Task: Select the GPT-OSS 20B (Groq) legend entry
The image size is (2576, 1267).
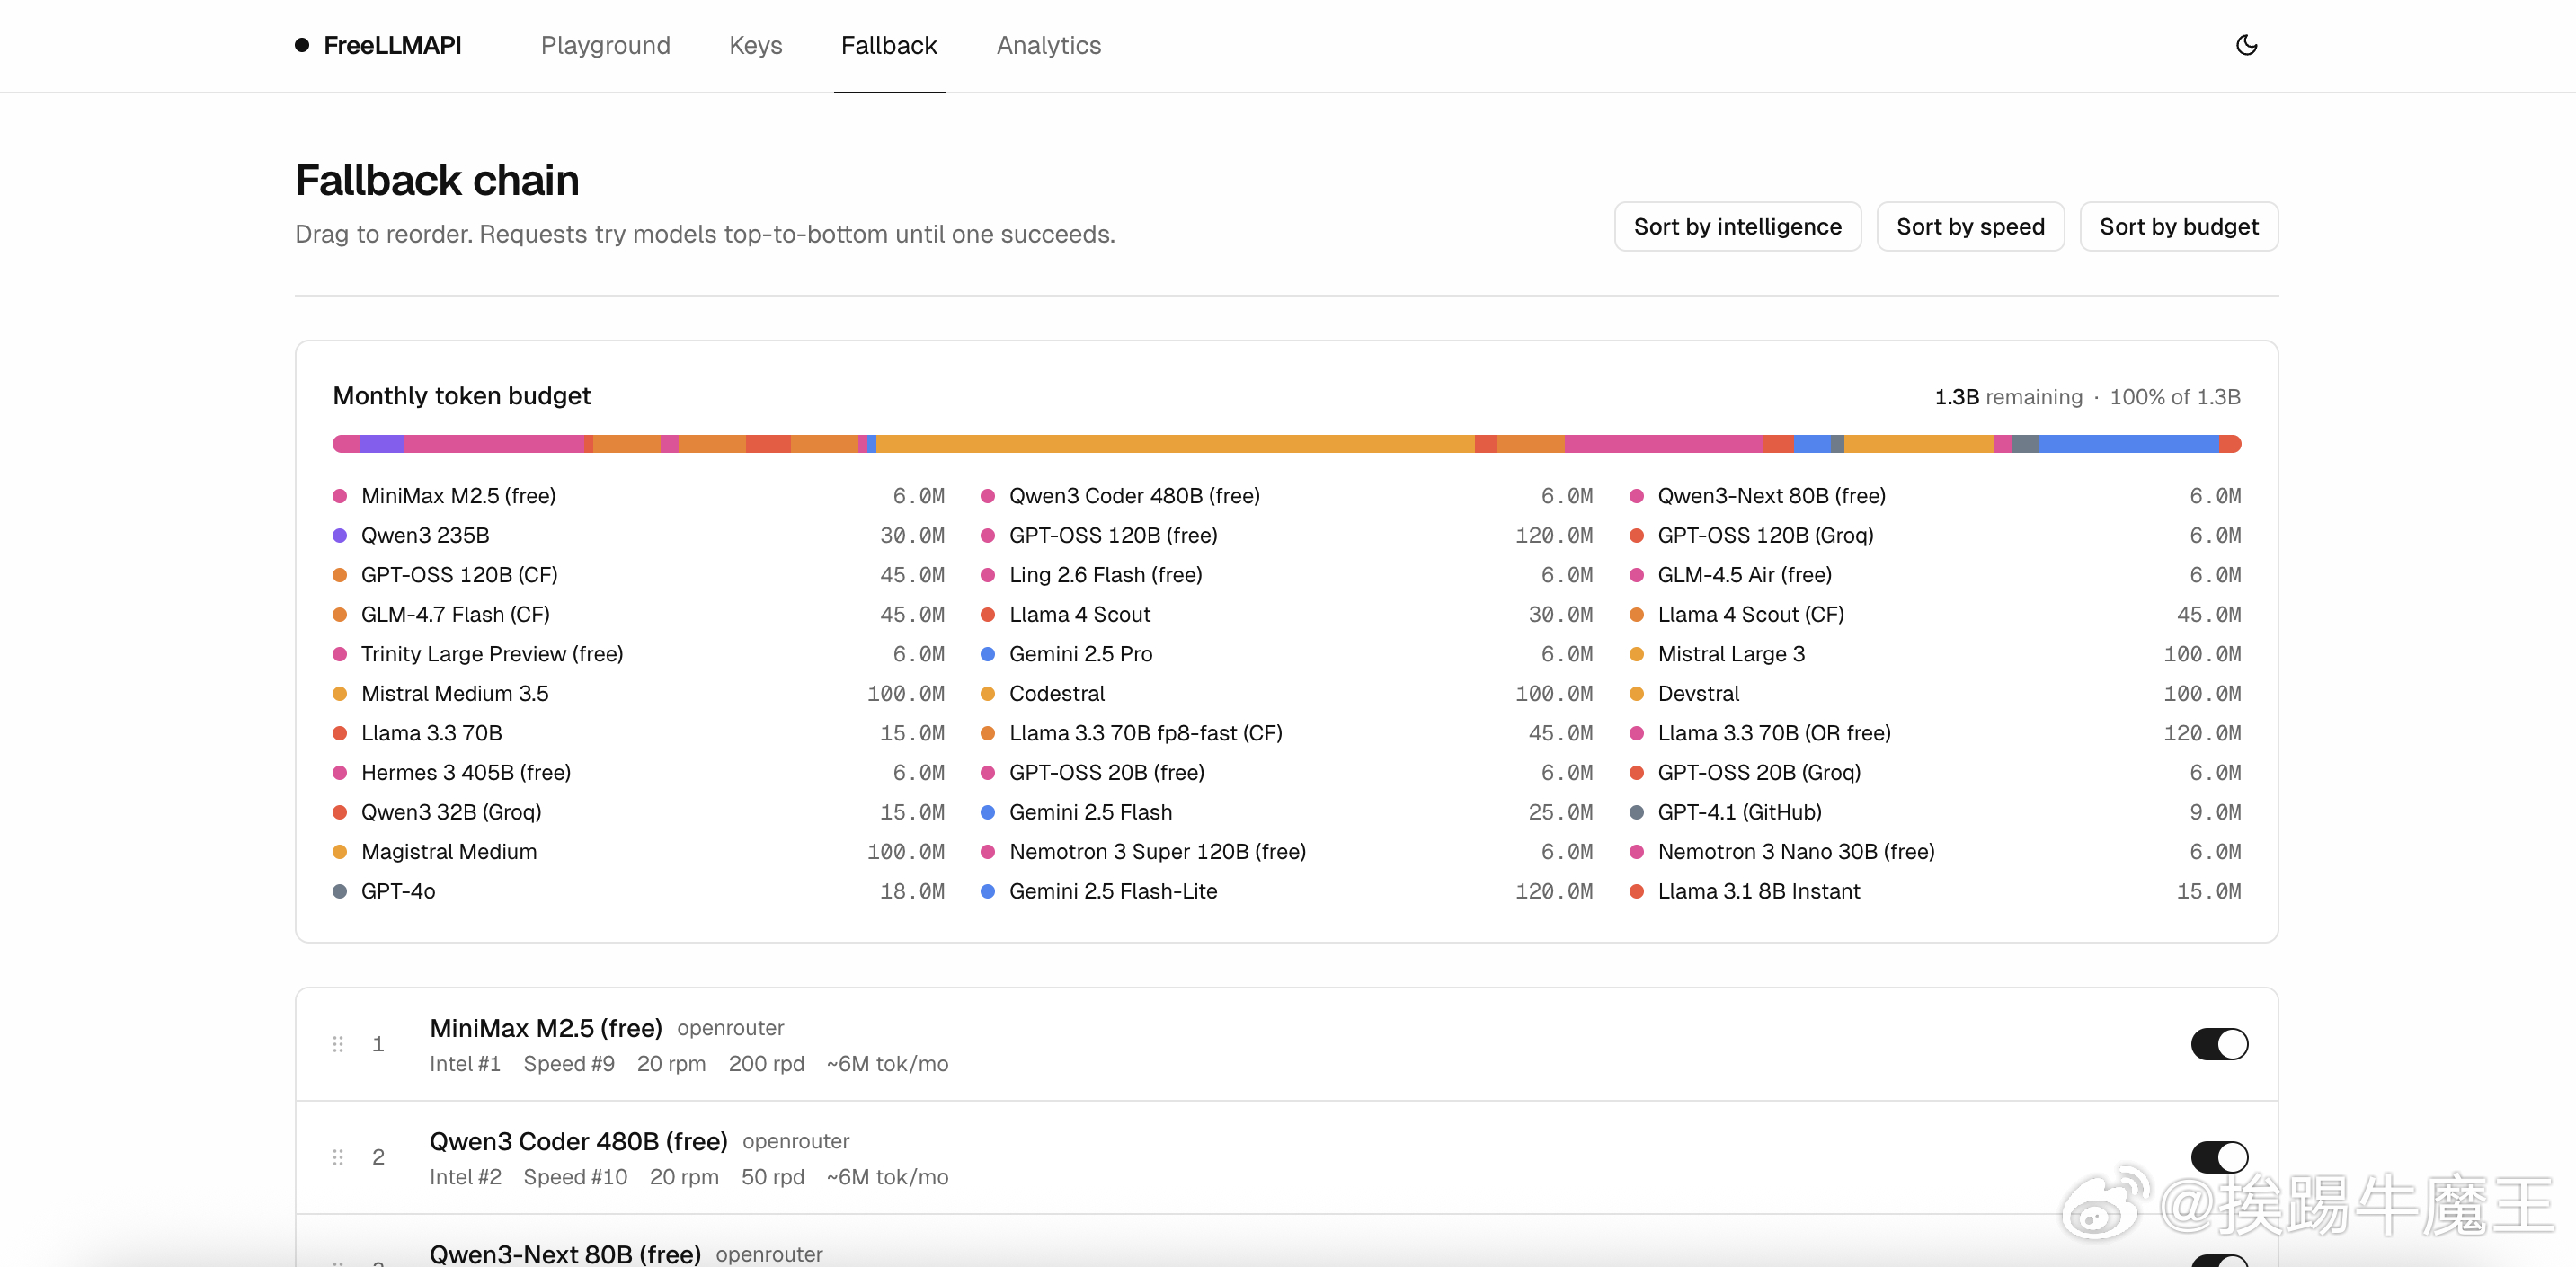Action: click(1935, 773)
